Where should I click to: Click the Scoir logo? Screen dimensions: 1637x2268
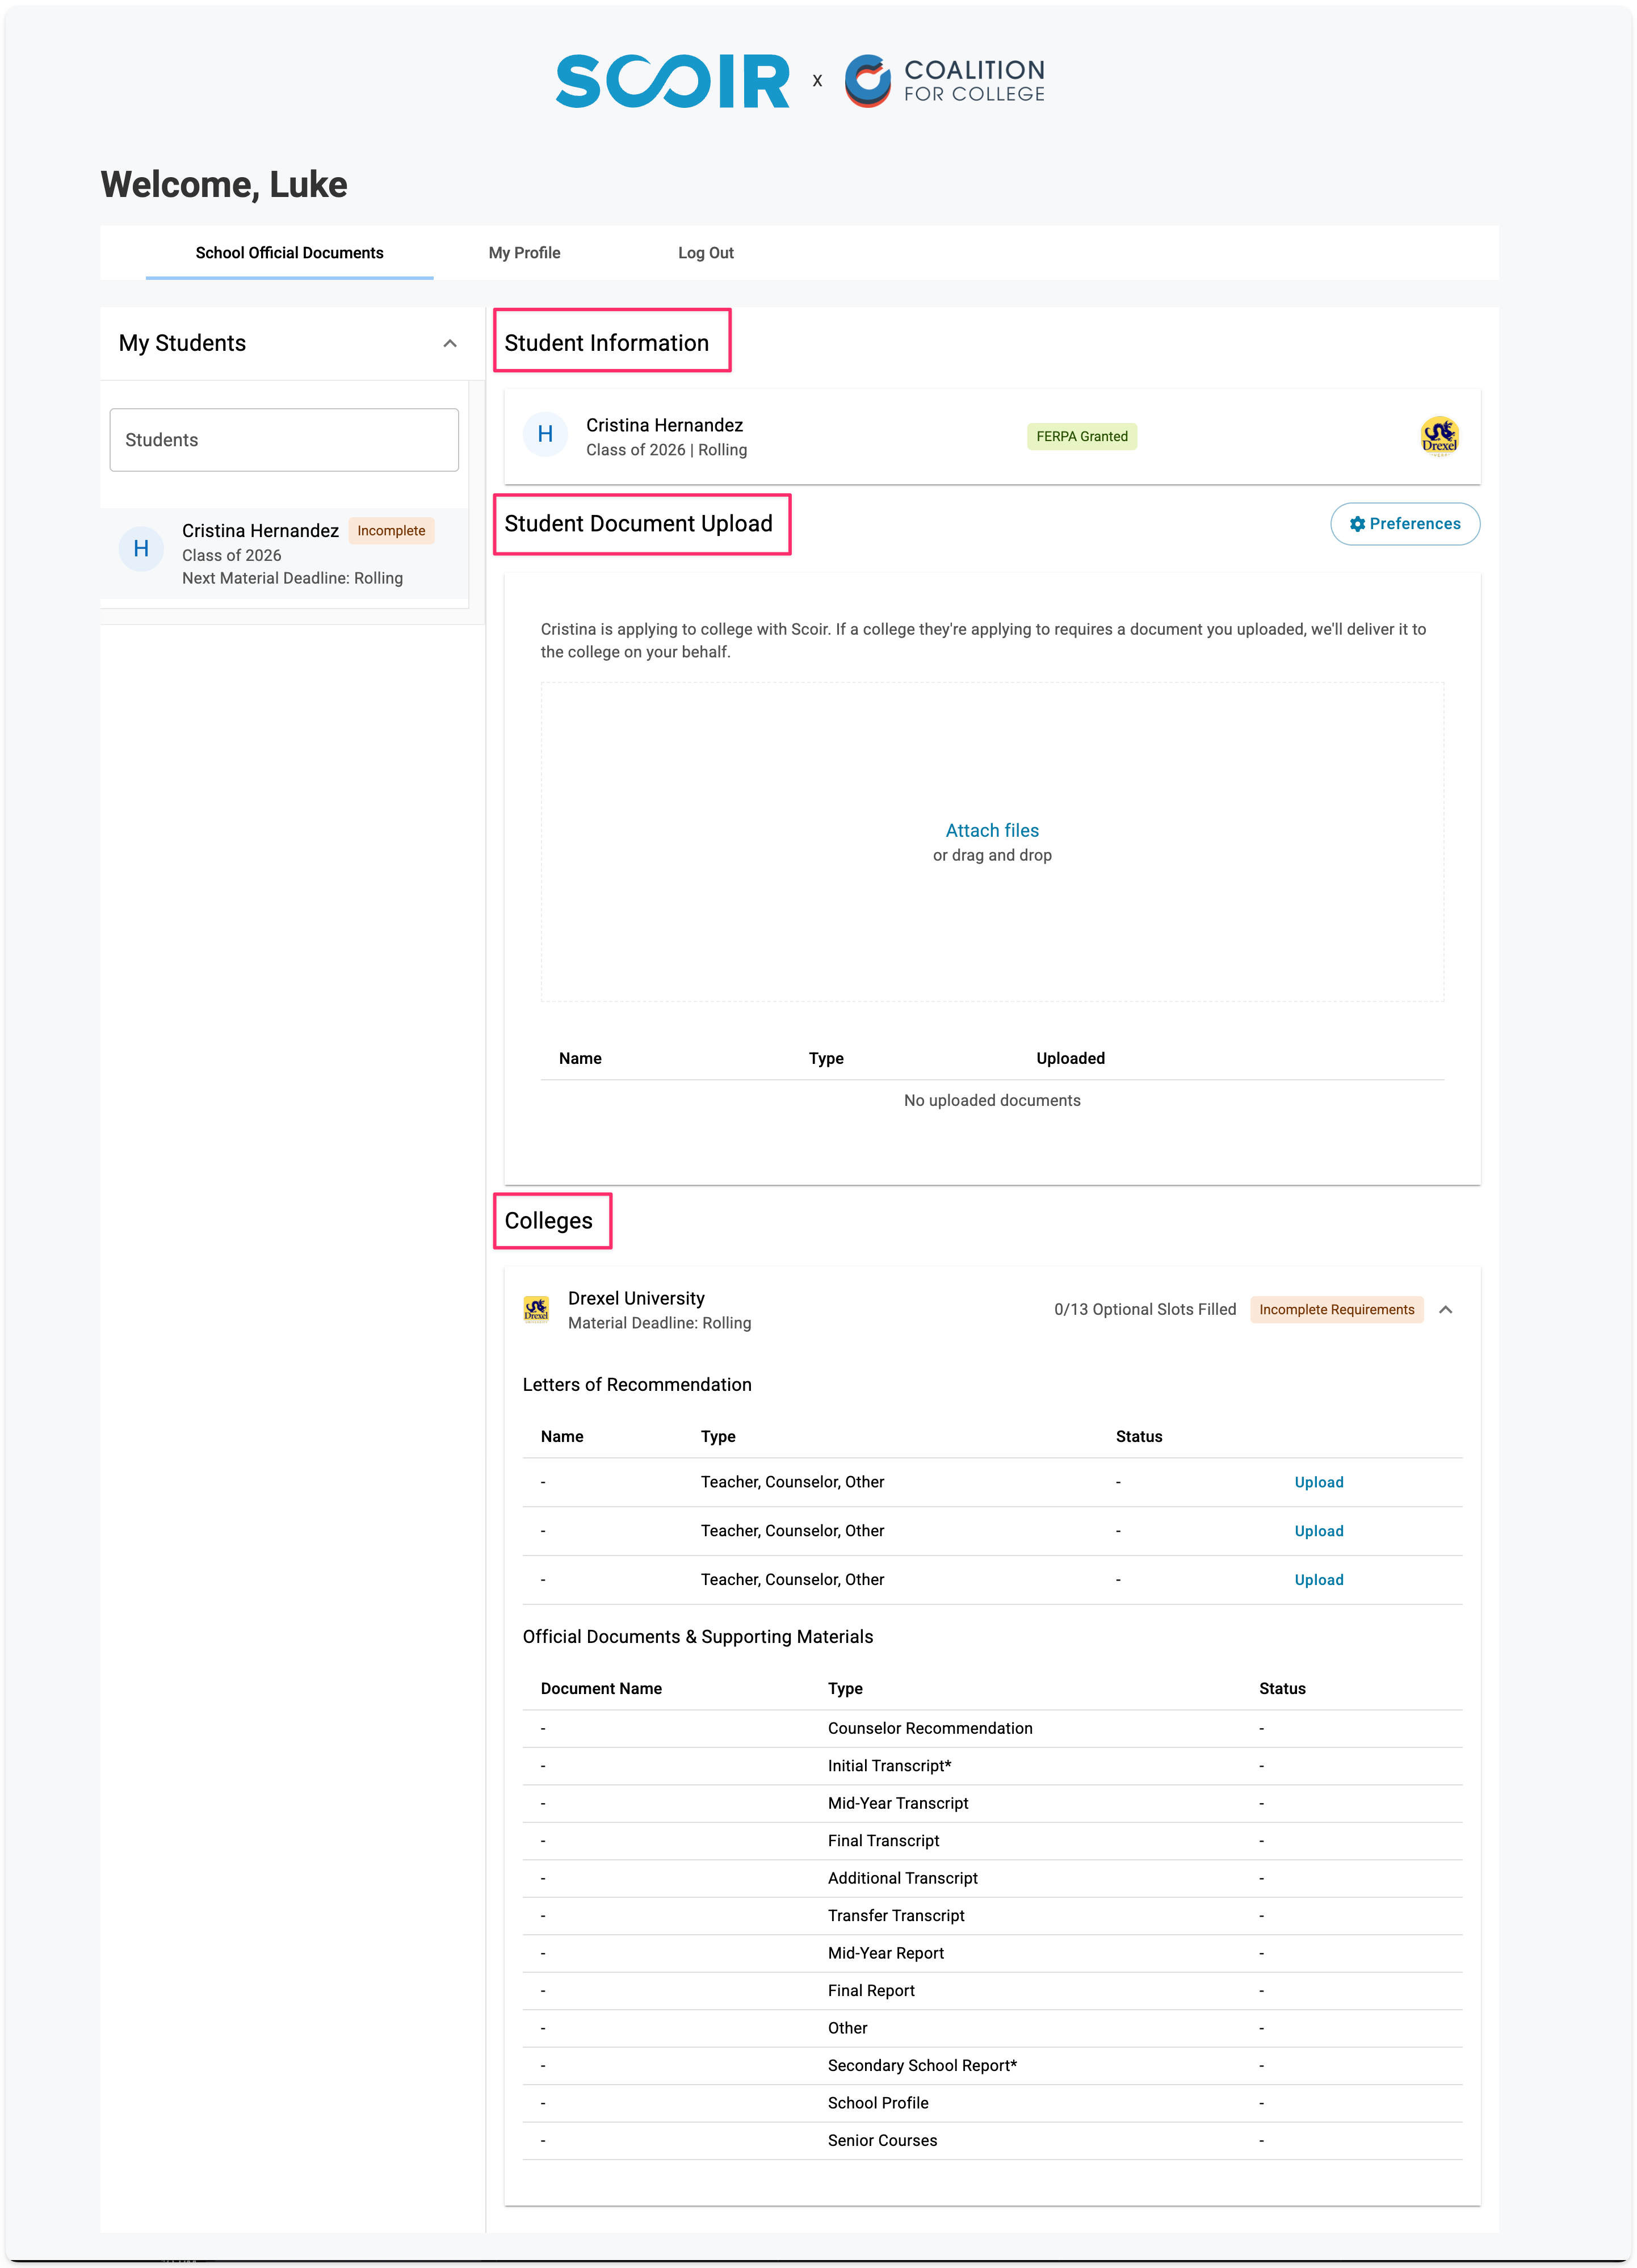[x=672, y=81]
